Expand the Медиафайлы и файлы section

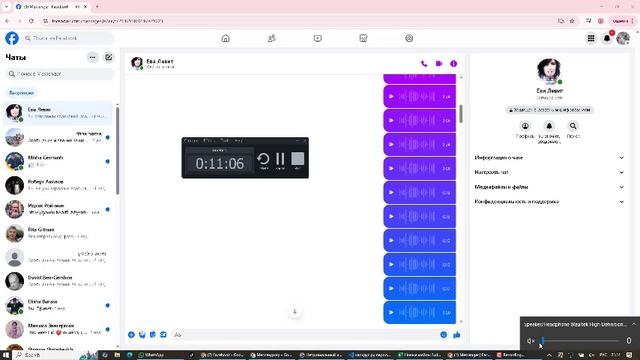tap(549, 187)
